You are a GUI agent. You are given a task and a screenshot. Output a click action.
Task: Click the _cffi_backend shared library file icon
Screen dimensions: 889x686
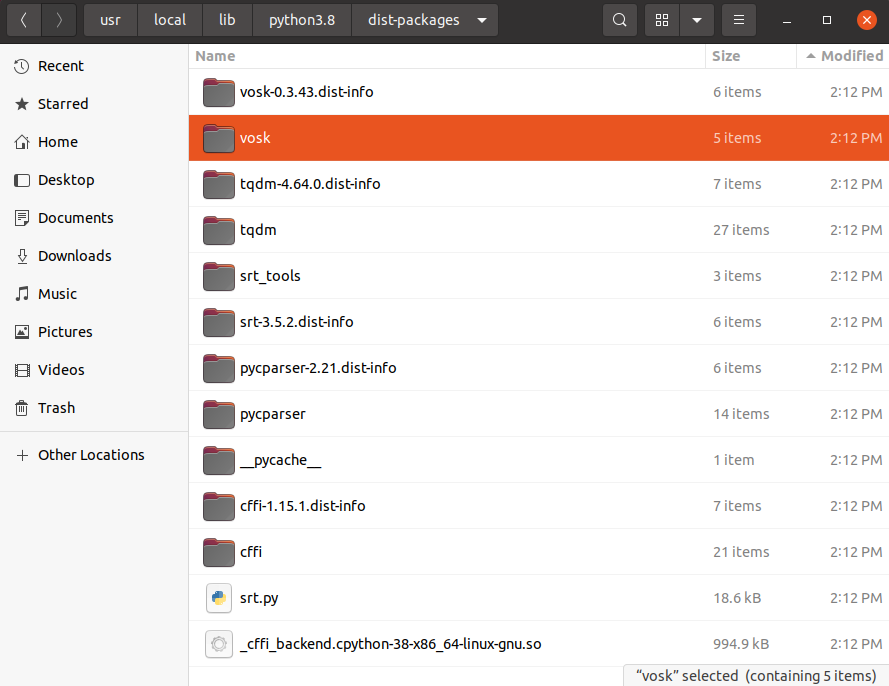coord(218,644)
